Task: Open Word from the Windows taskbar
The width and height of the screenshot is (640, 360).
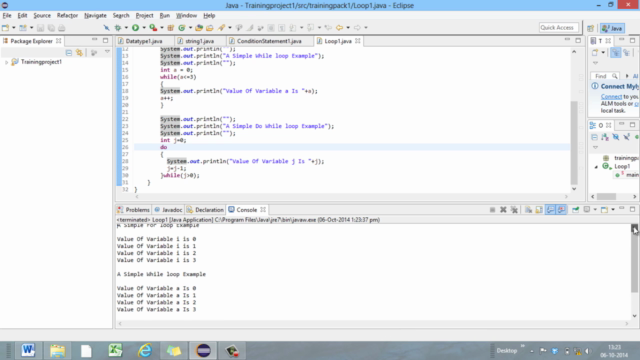Action: pyautogui.click(x=28, y=351)
